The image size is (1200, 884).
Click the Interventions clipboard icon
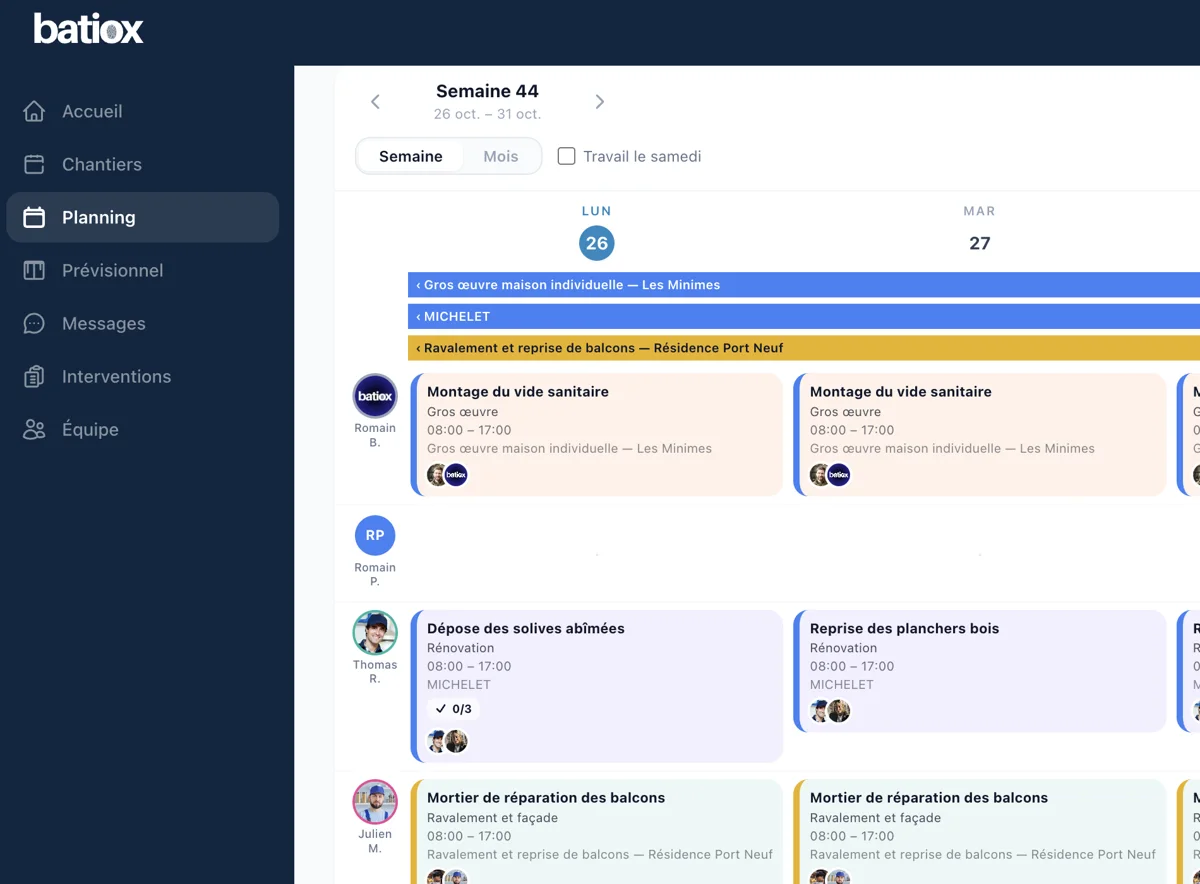coord(34,376)
